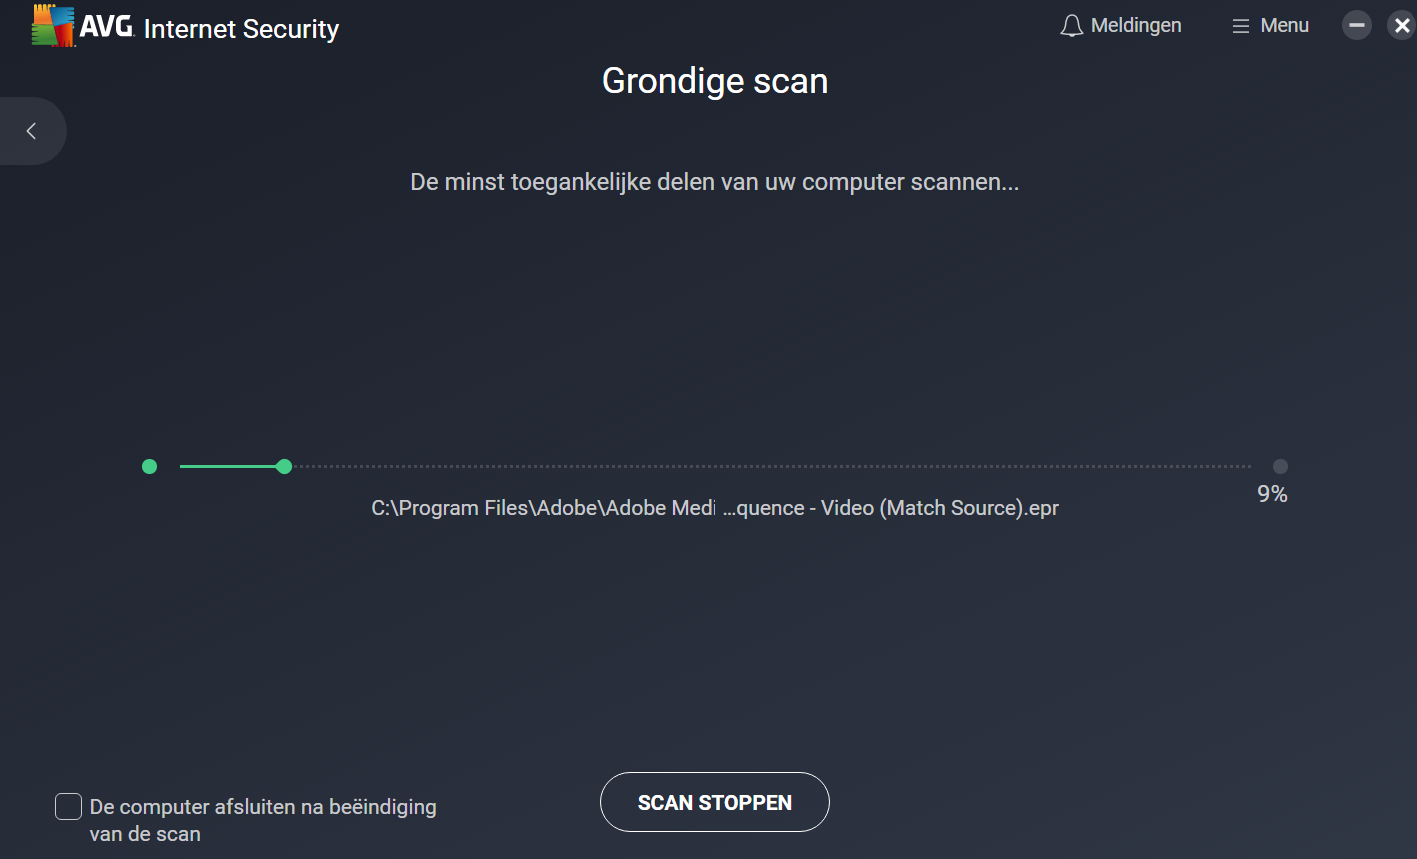Close the AVG Internet Security window
1417x859 pixels.
coord(1401,26)
